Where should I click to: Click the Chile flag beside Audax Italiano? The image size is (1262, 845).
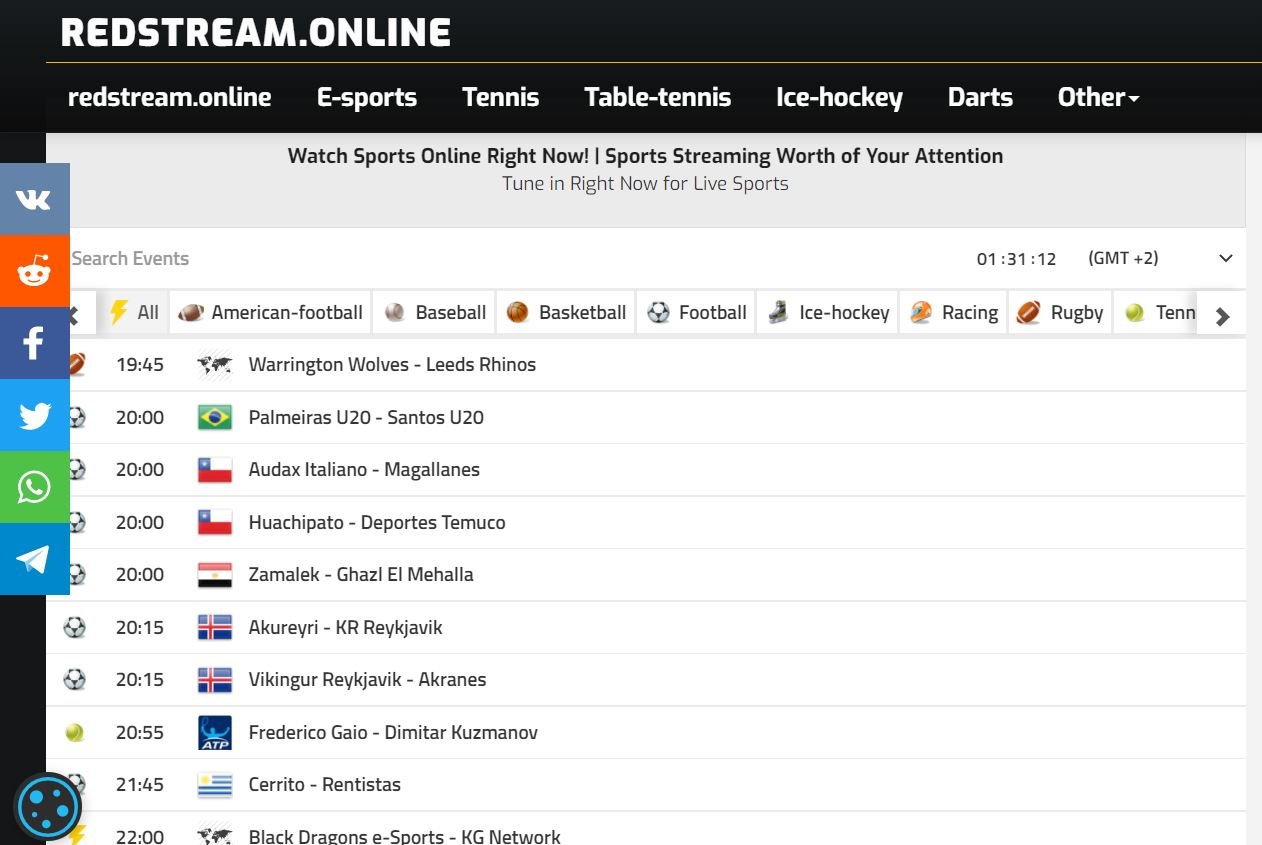[x=215, y=470]
